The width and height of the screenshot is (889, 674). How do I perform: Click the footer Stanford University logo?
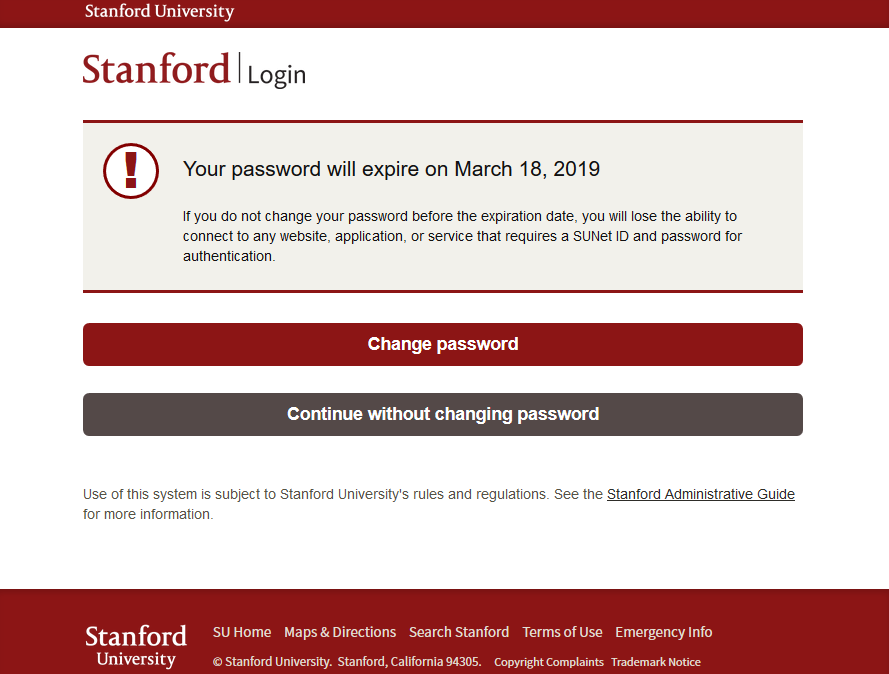pos(136,646)
